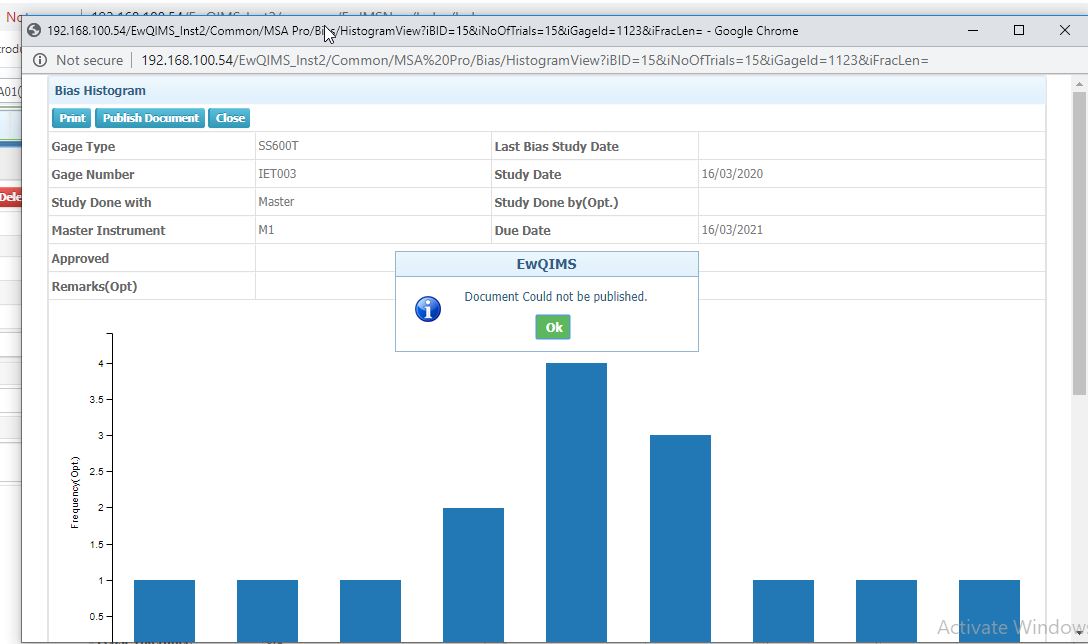1088x644 pixels.
Task: Click the Remarks(Opt) label
Action: point(94,287)
